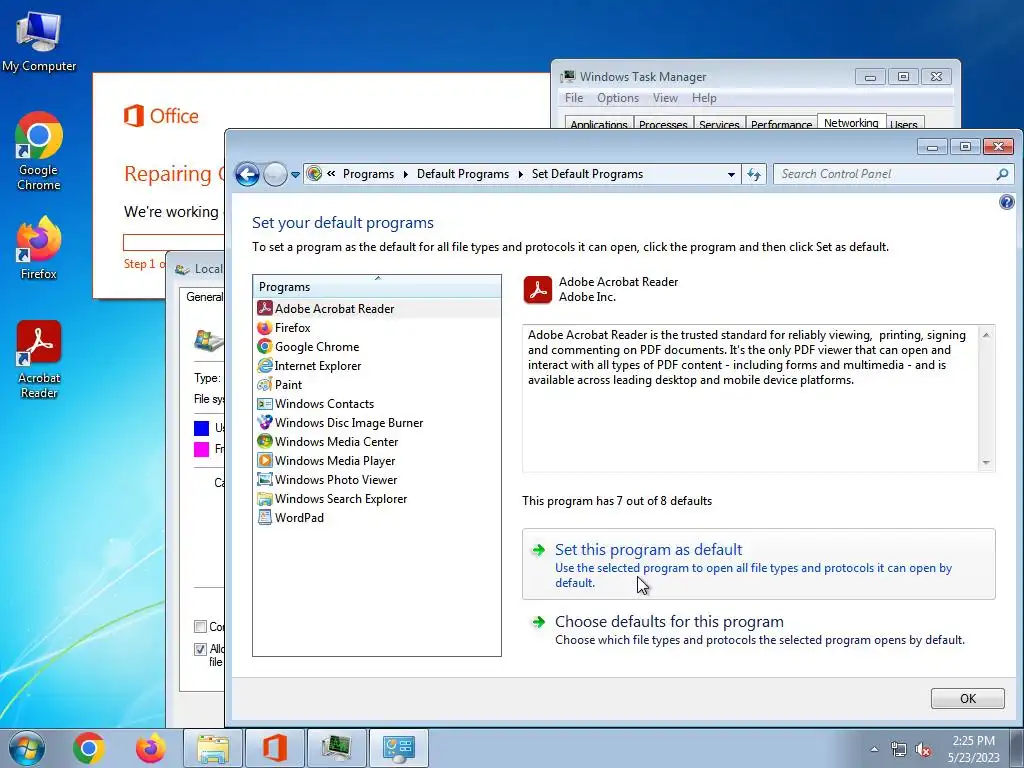This screenshot has width=1024, height=768.
Task: Open Firefox from the taskbar
Action: [150, 748]
